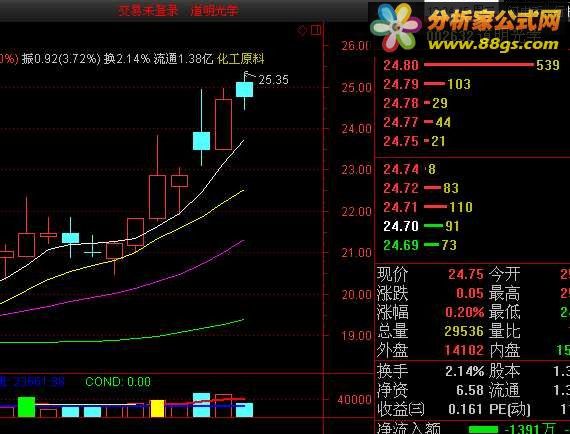This screenshot has width=570, height=434.
Task: Click the 最低 label
Action: [505, 312]
